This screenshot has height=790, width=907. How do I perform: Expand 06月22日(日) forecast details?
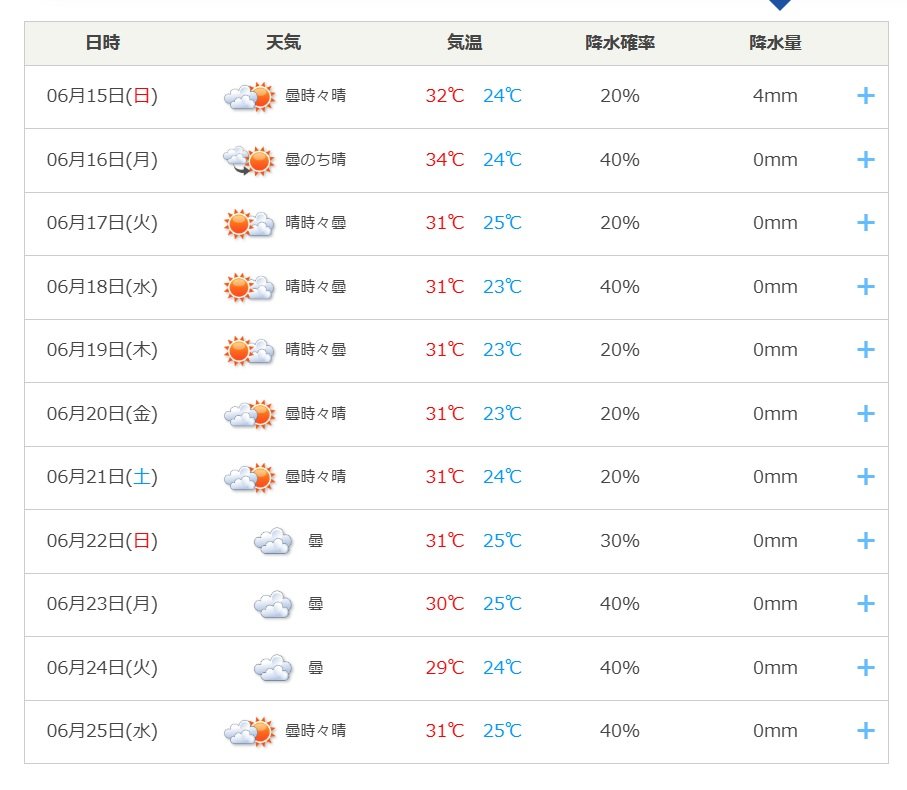pos(865,541)
